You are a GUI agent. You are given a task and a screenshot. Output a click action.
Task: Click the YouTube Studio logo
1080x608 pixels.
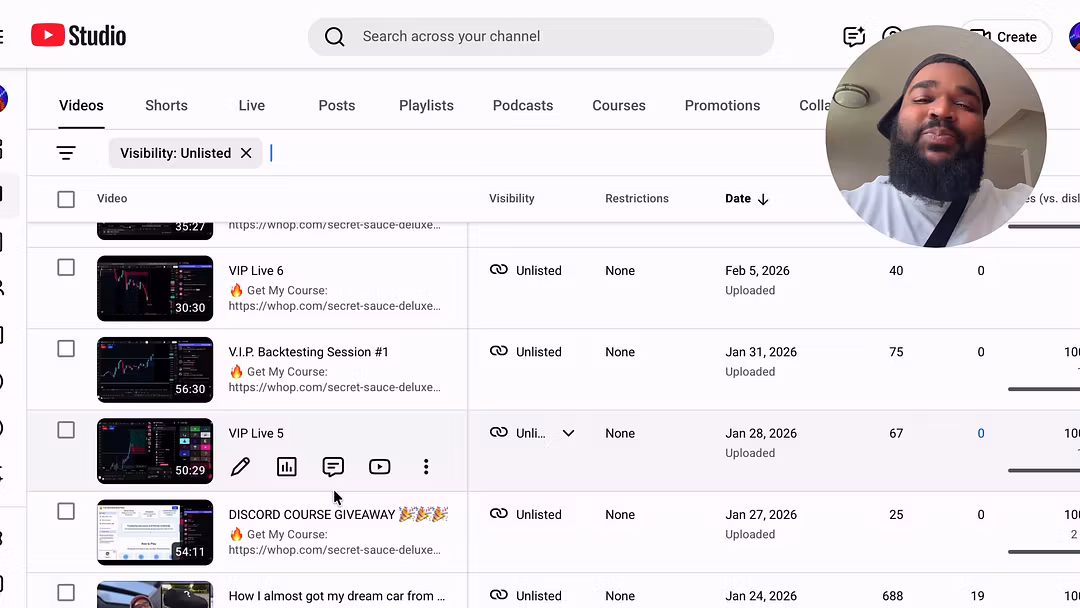coord(78,36)
